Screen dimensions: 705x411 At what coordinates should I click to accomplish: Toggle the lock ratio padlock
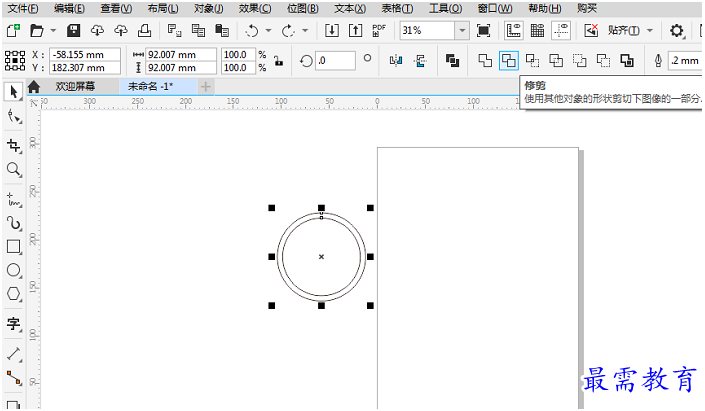pos(279,61)
